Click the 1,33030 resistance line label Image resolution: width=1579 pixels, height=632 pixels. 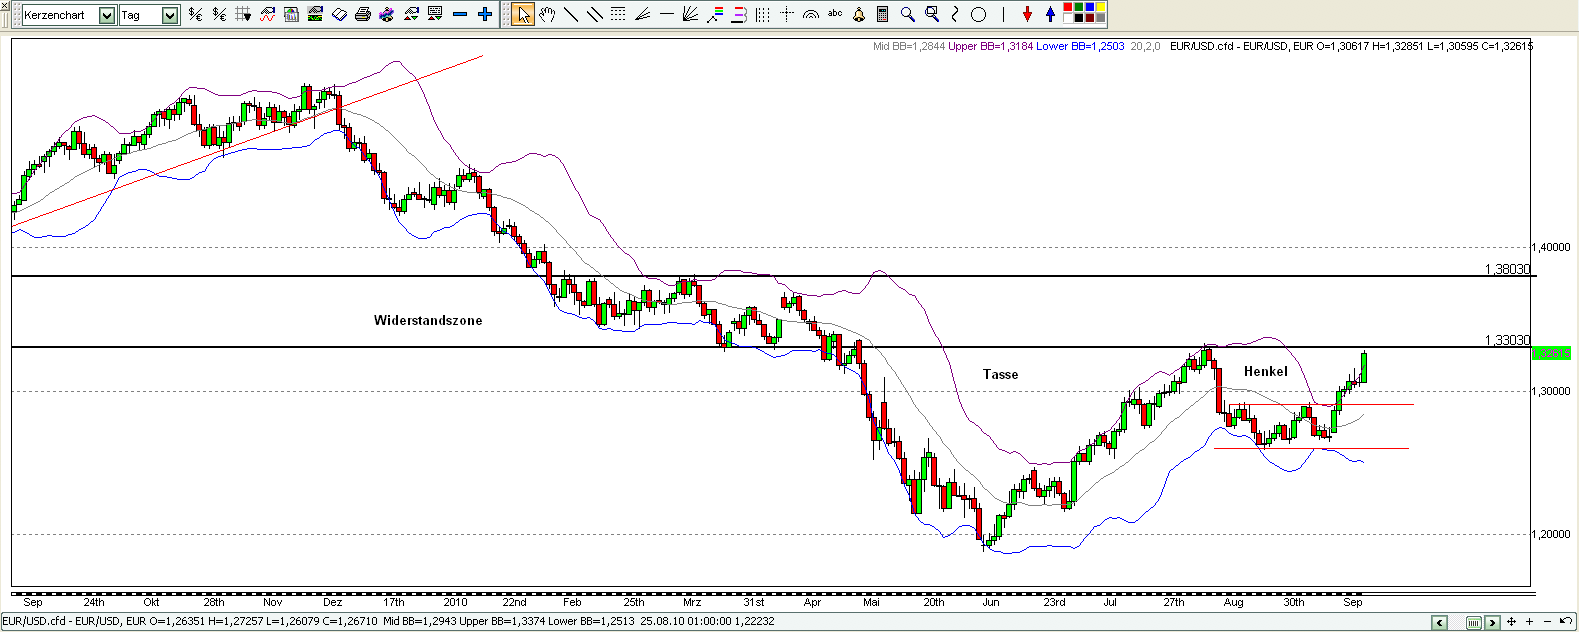[1507, 340]
